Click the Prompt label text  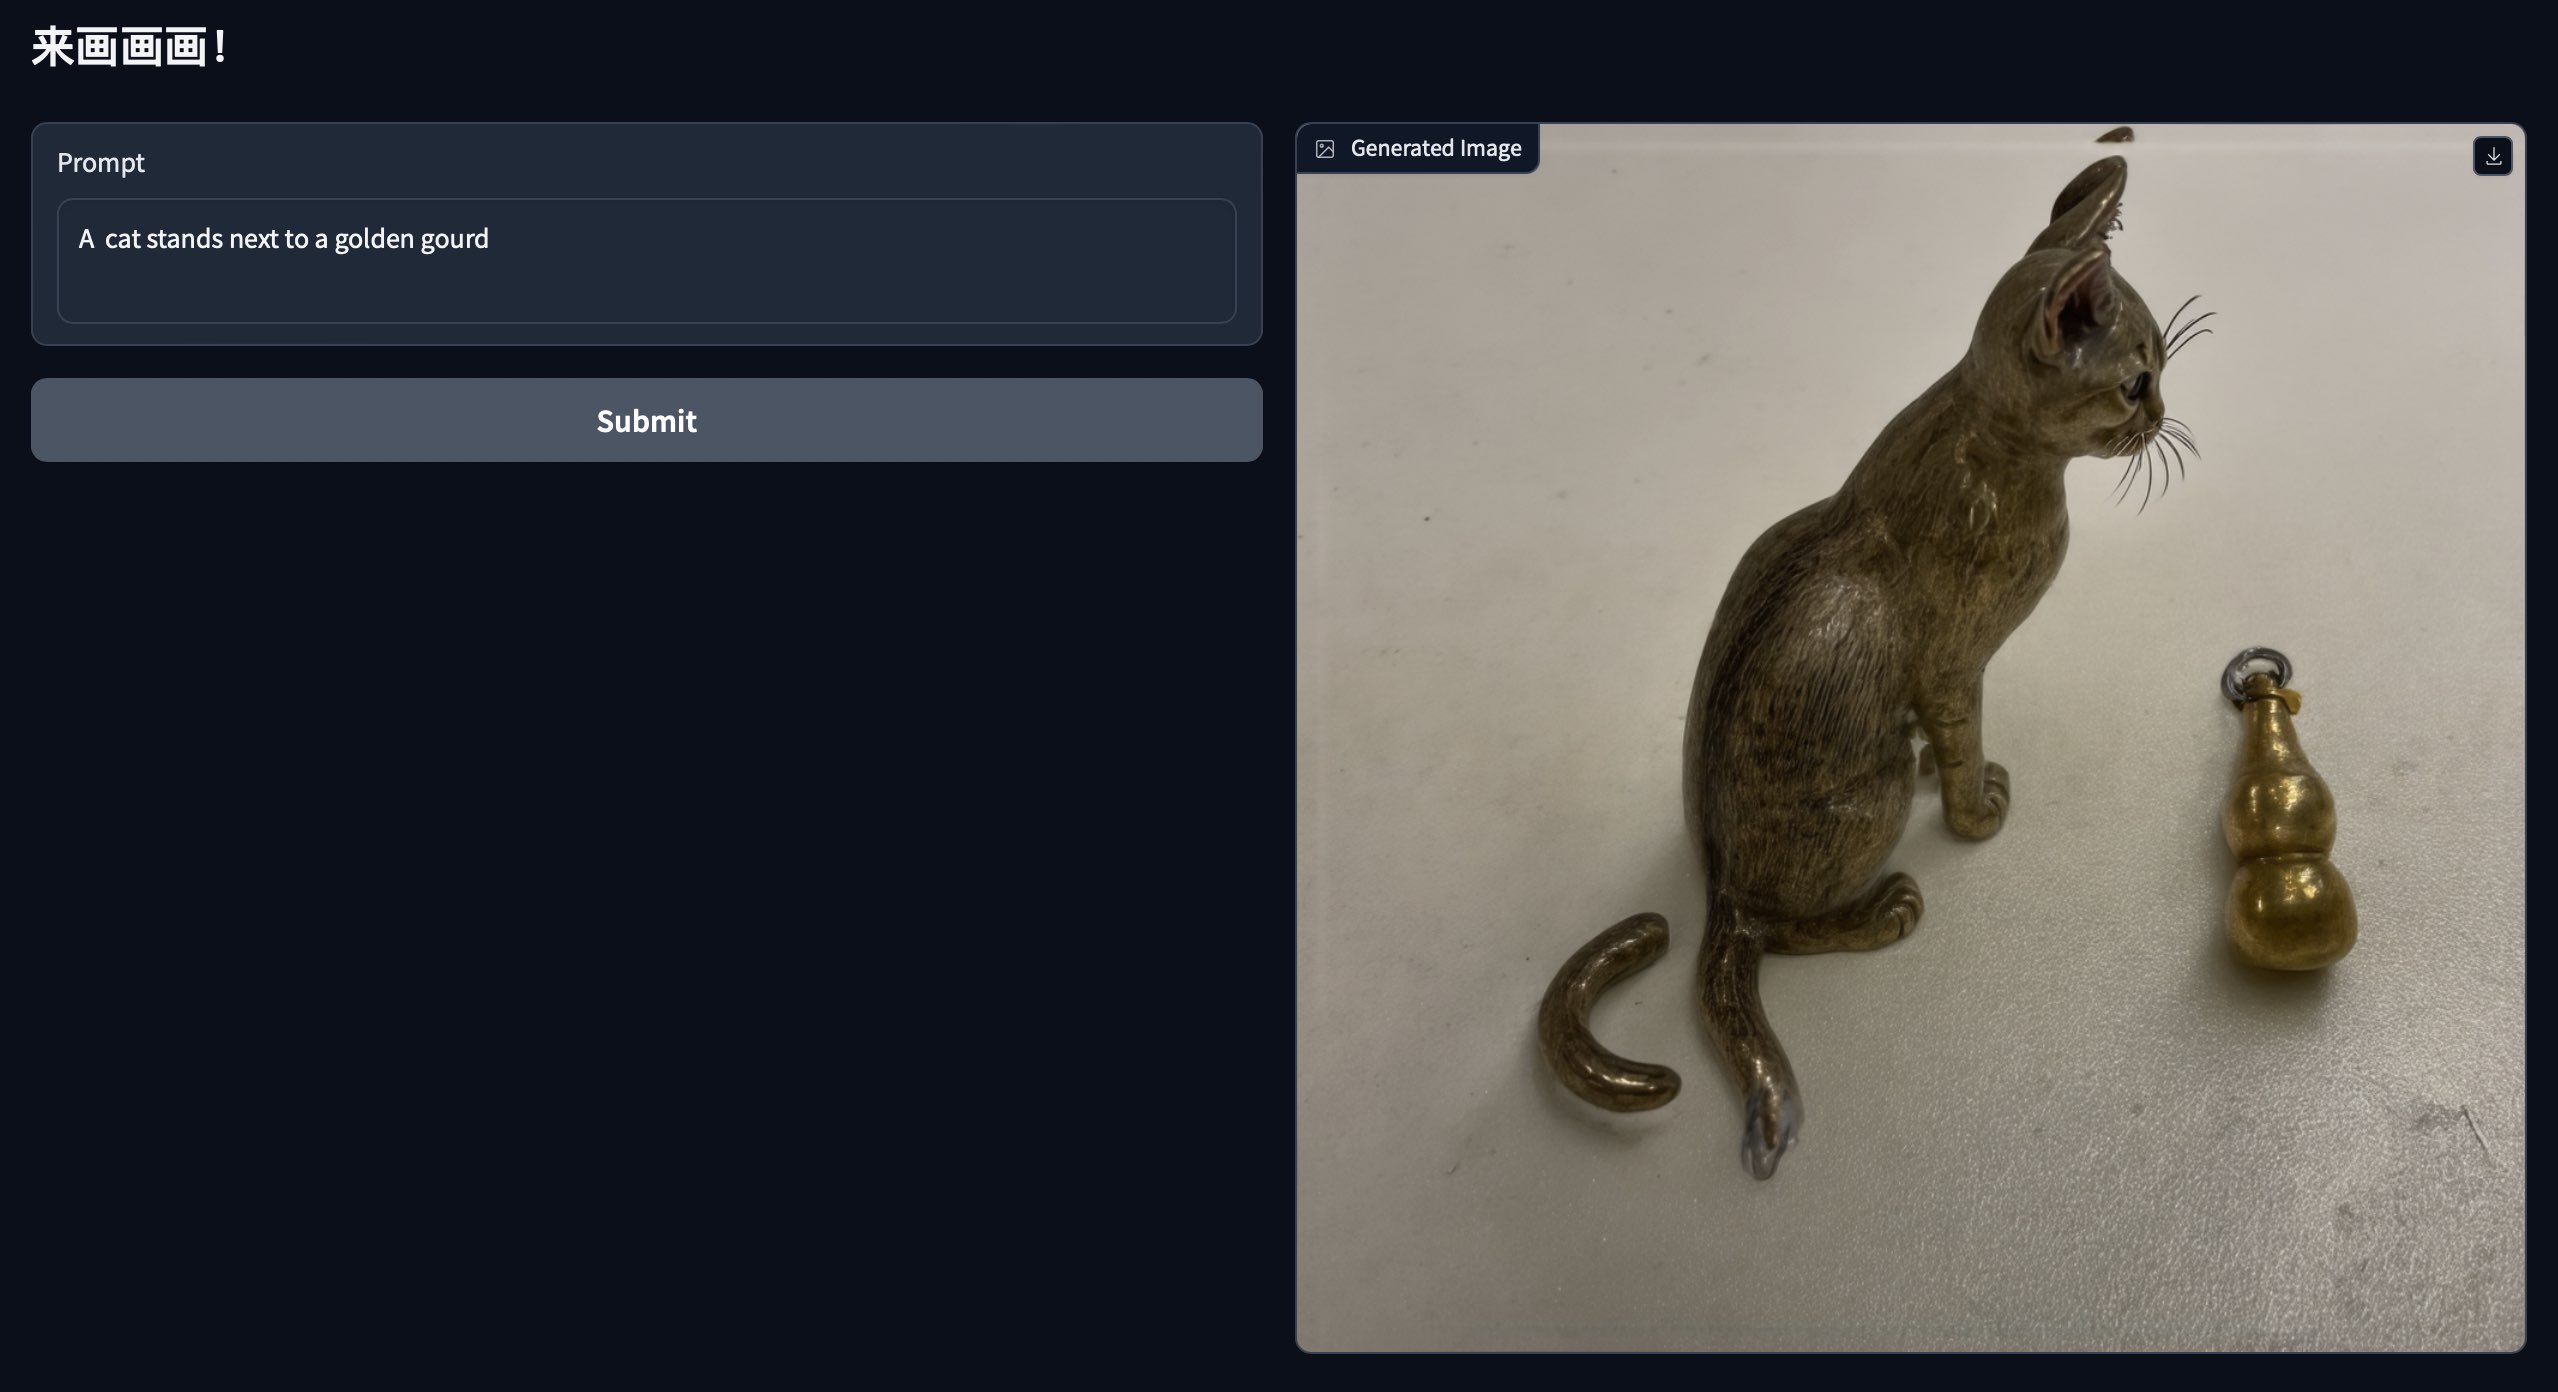[101, 162]
